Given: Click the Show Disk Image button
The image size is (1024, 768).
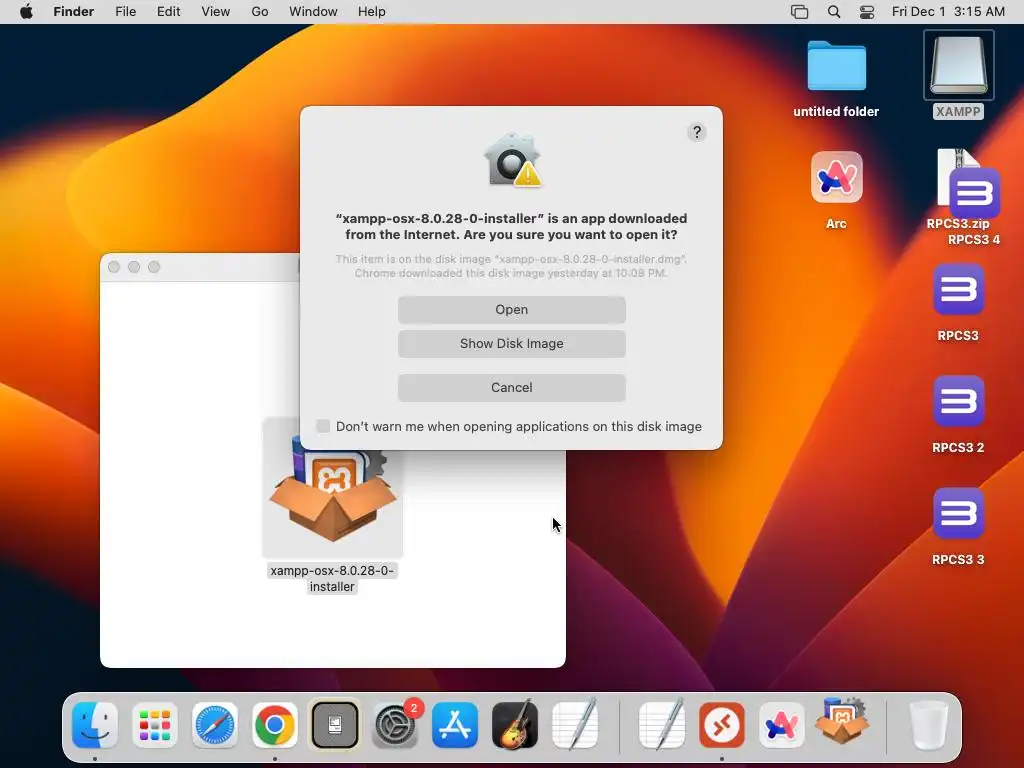Looking at the screenshot, I should pyautogui.click(x=511, y=344).
